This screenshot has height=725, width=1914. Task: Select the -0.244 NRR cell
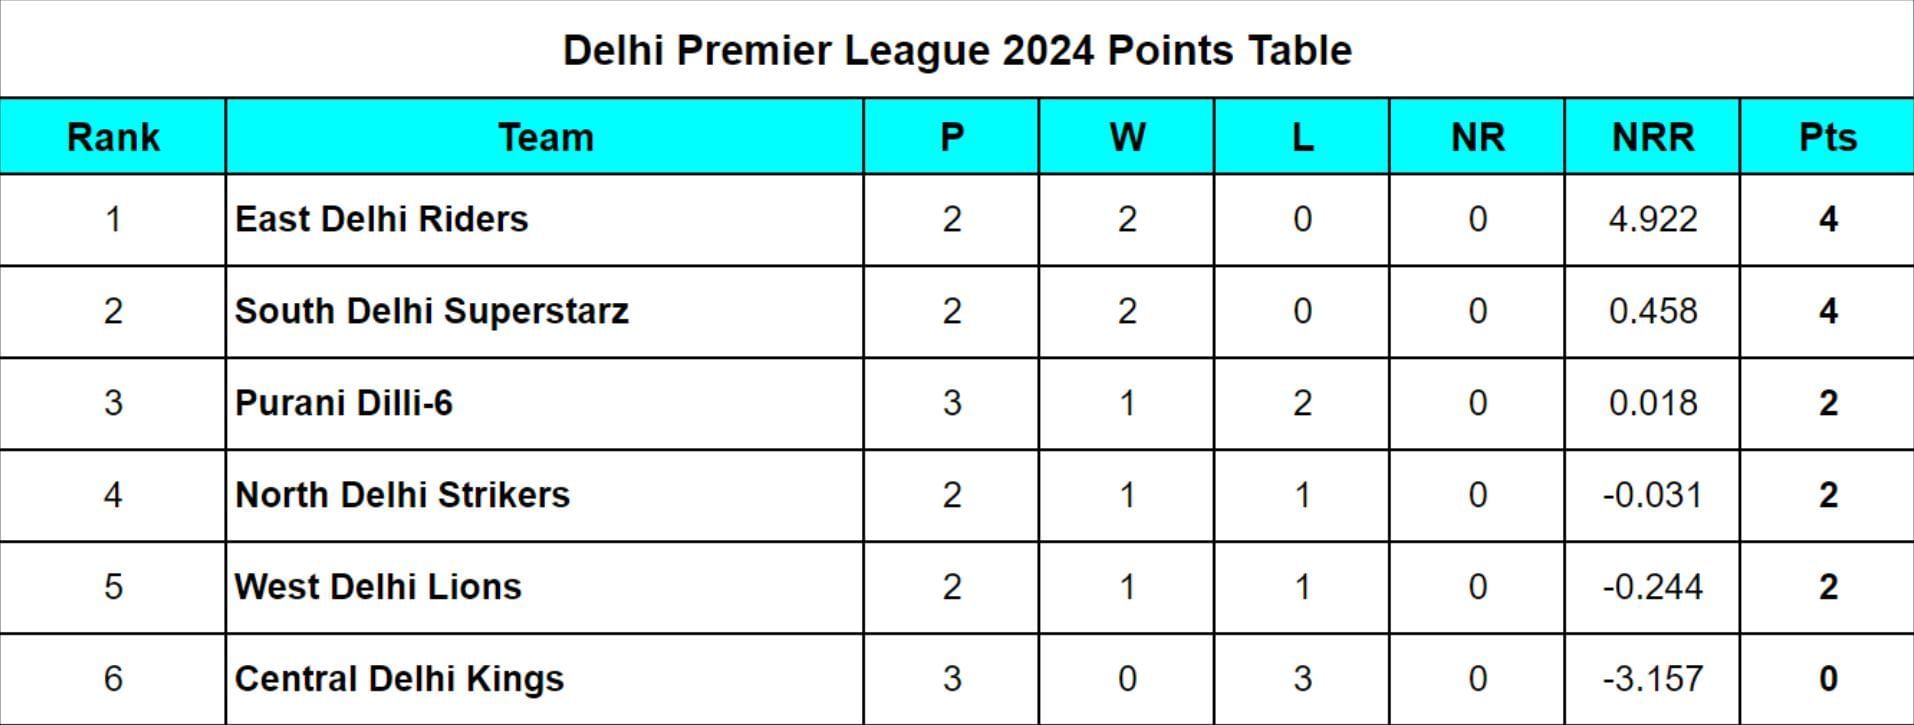click(1652, 587)
